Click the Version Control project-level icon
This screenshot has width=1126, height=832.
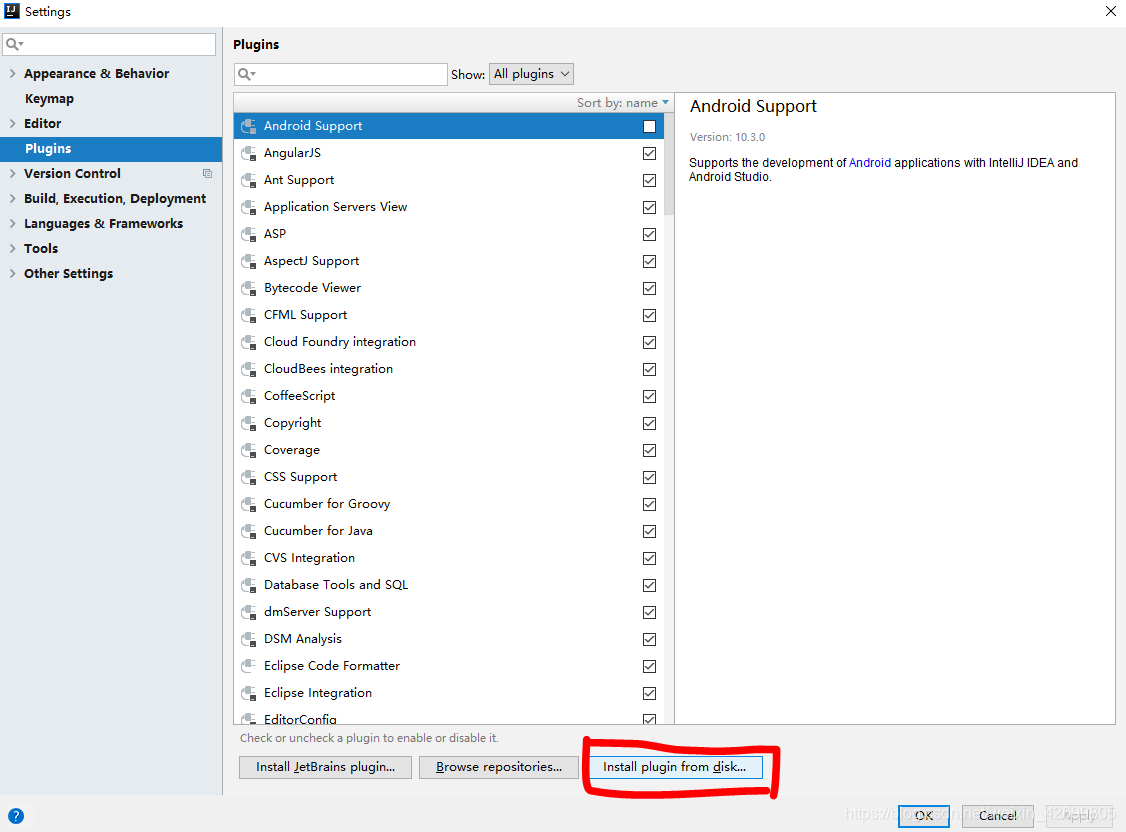[207, 174]
